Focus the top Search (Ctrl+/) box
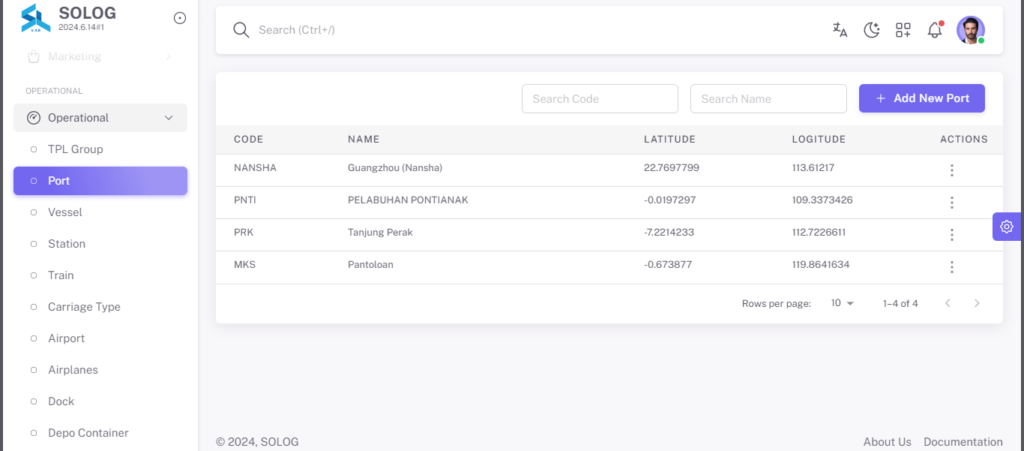1024x451 pixels. point(296,30)
